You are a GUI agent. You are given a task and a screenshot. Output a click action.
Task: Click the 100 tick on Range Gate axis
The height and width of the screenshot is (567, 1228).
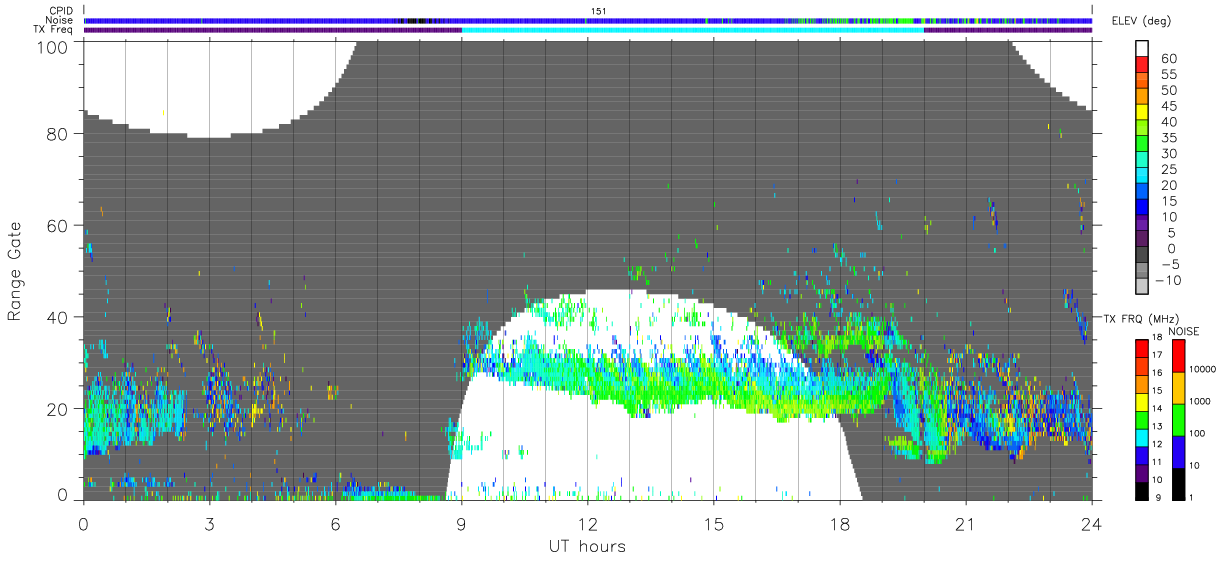[x=53, y=46]
